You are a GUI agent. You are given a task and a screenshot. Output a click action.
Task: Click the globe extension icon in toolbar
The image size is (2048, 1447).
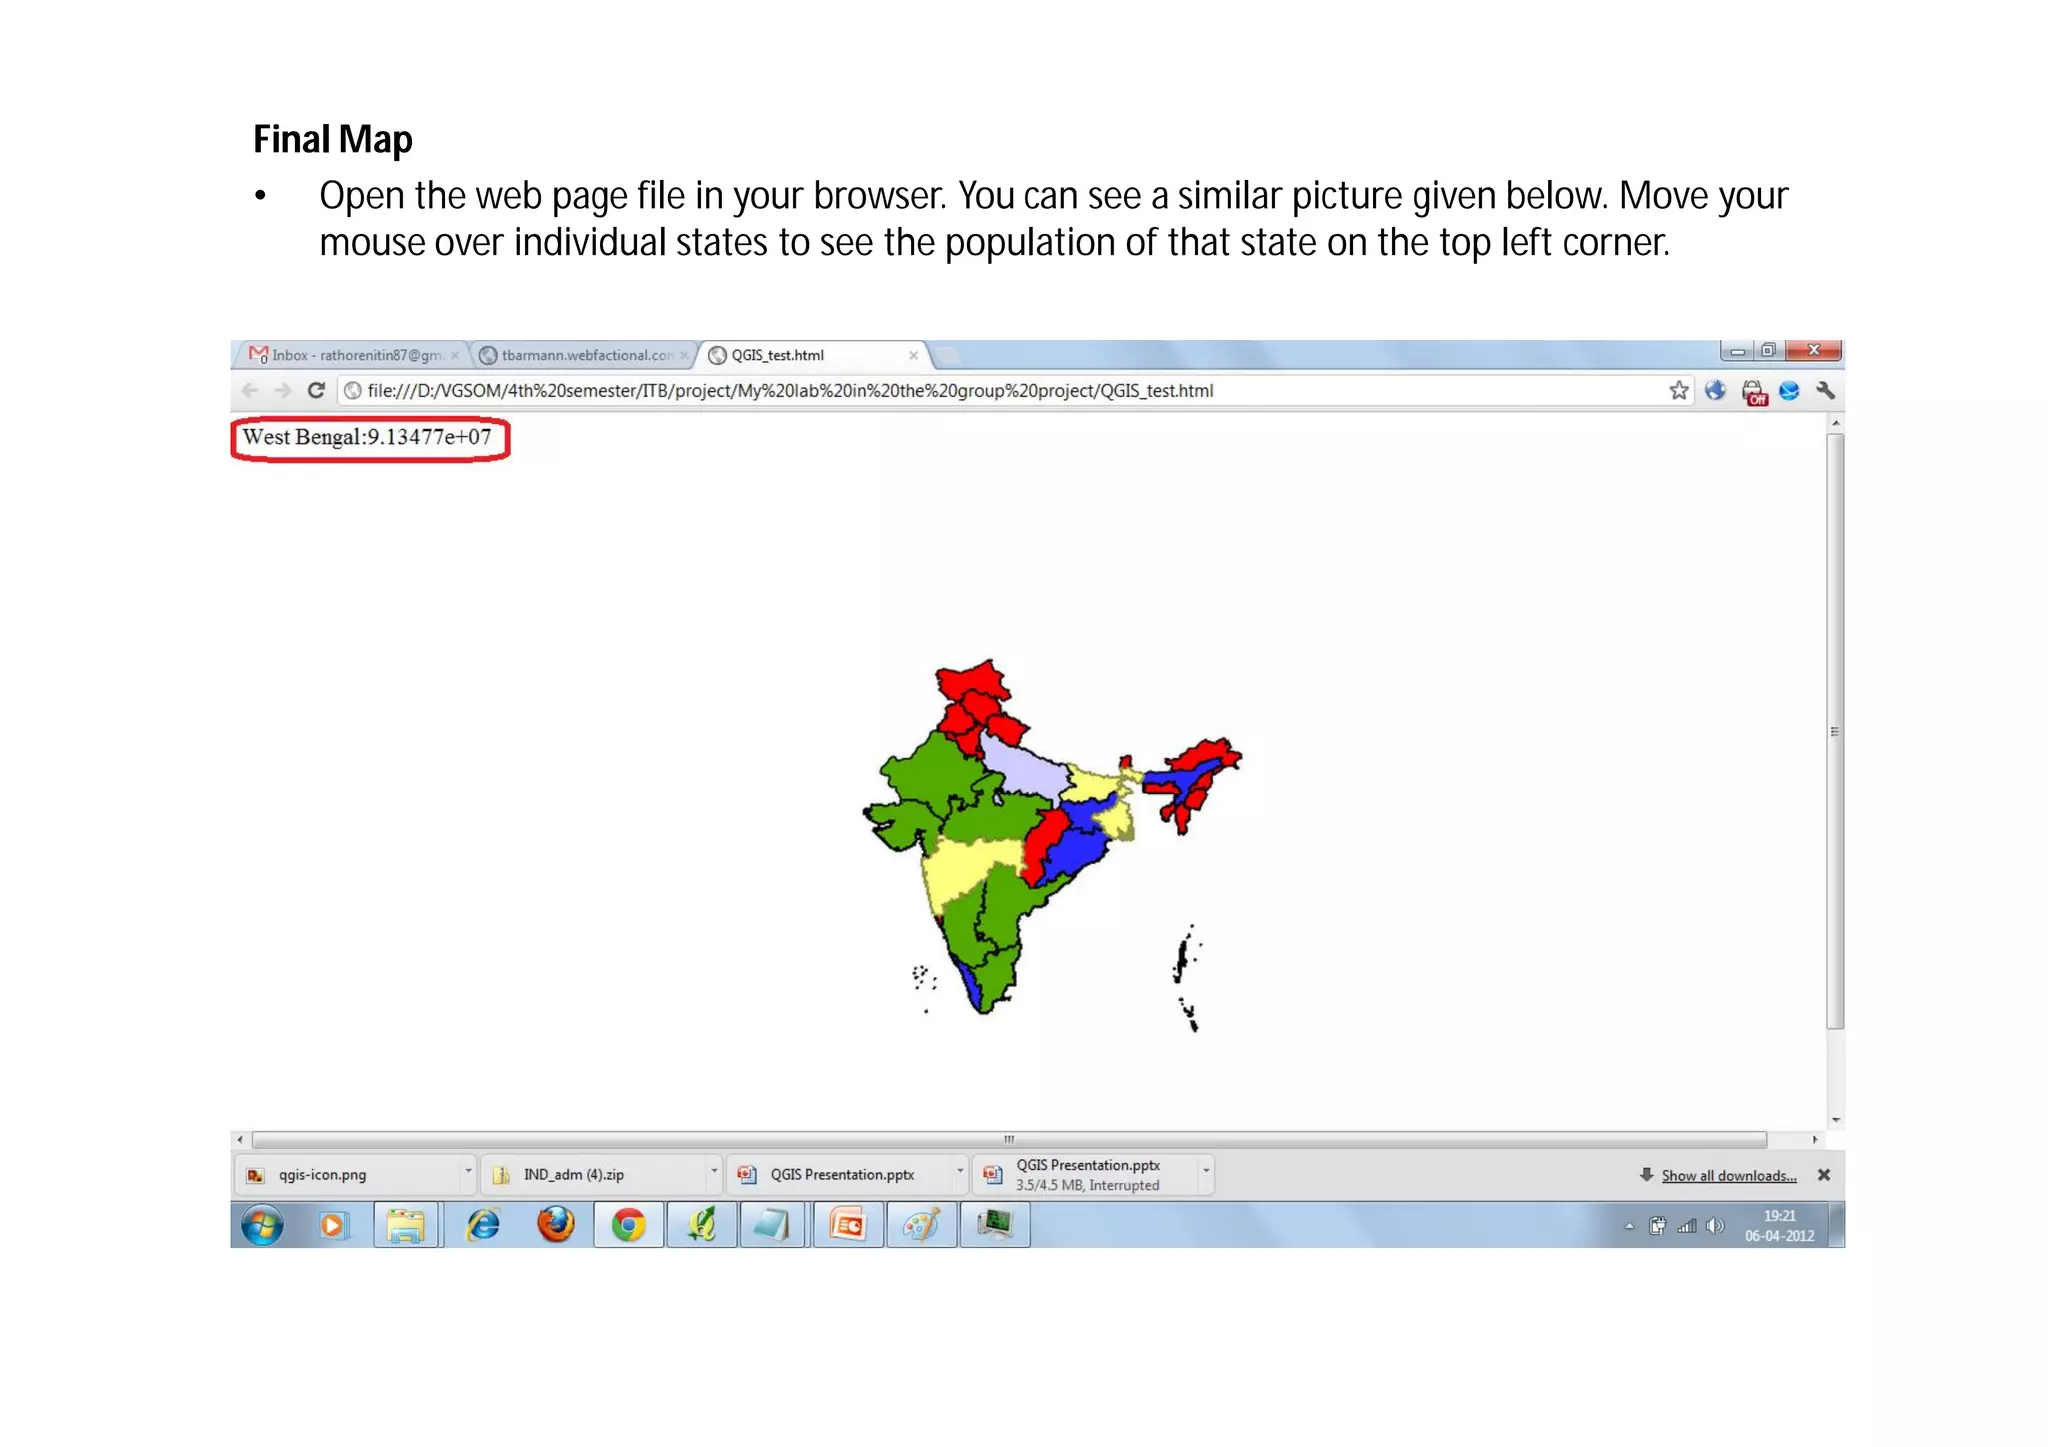coord(1715,391)
